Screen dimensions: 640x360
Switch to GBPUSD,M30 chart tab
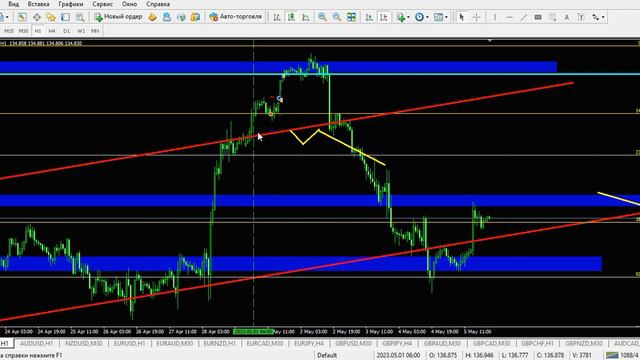[x=353, y=344]
